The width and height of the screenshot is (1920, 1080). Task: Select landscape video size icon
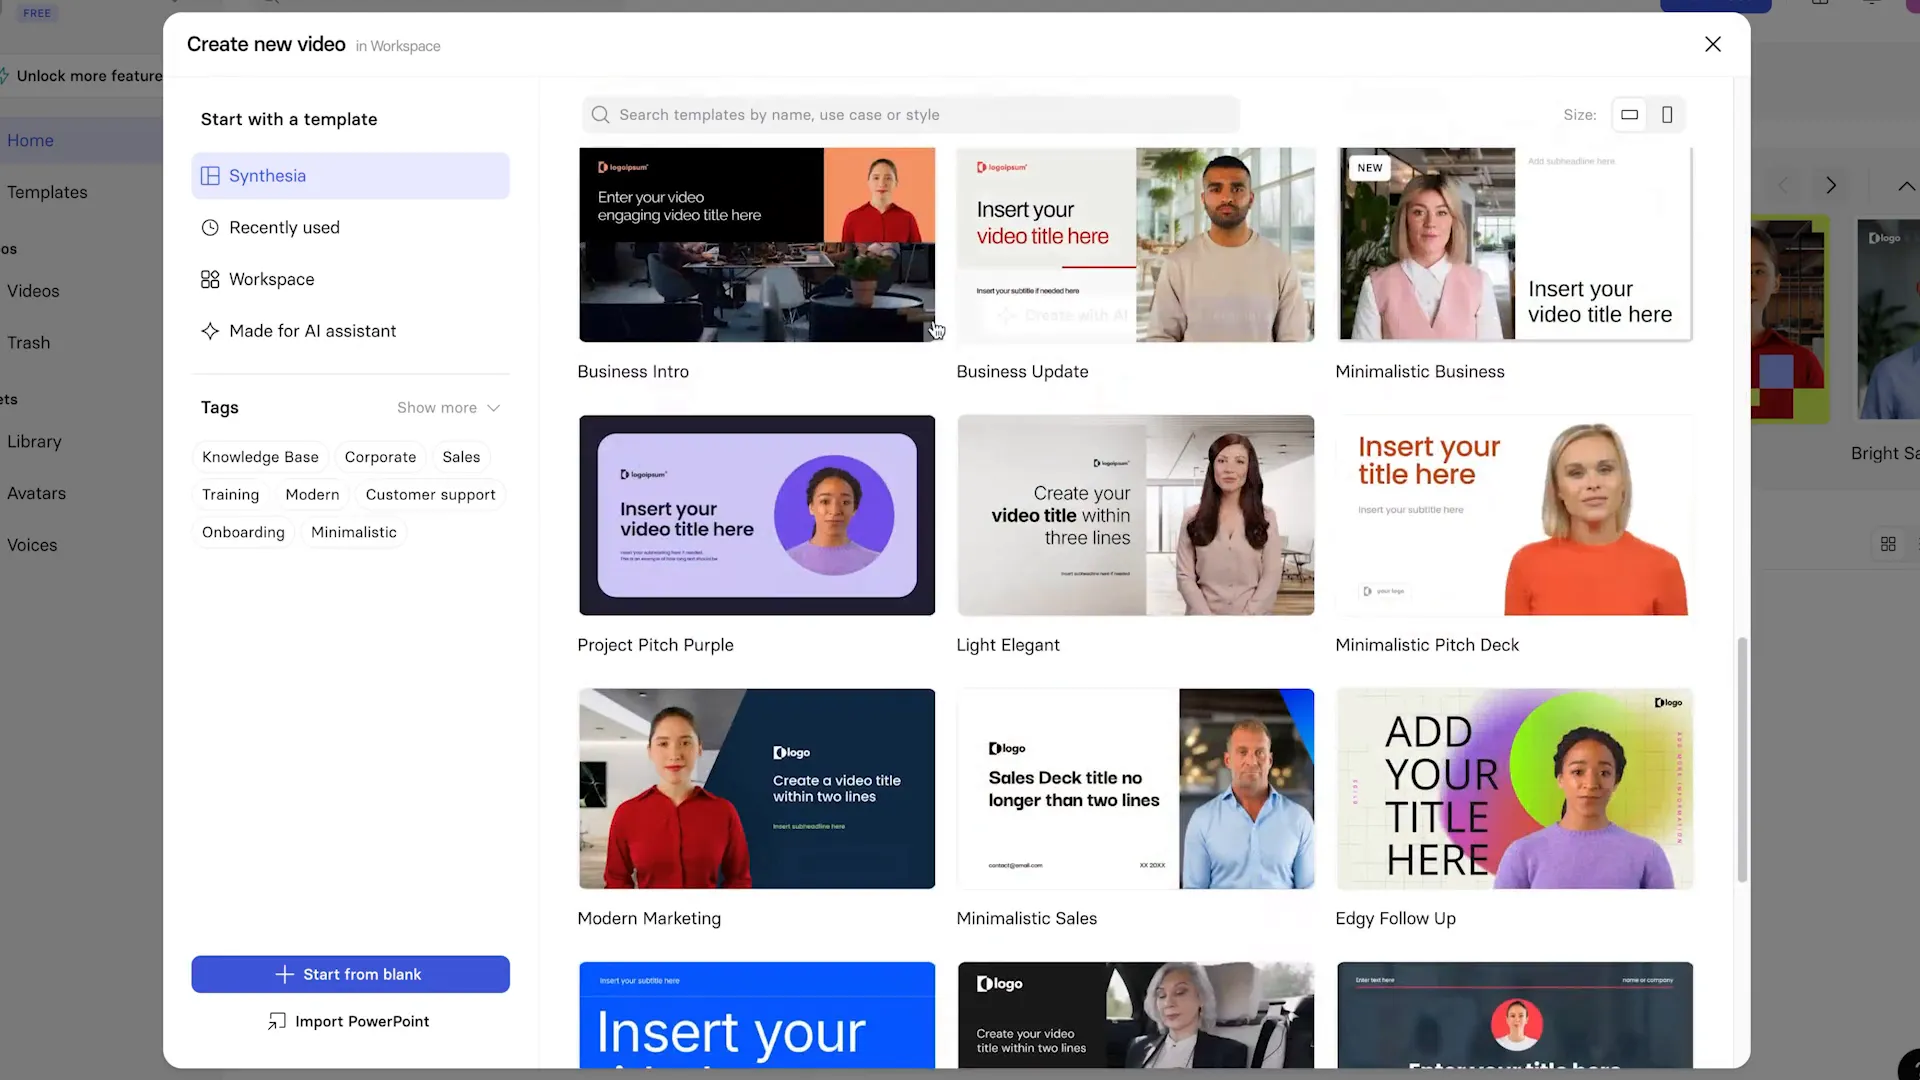click(x=1629, y=115)
